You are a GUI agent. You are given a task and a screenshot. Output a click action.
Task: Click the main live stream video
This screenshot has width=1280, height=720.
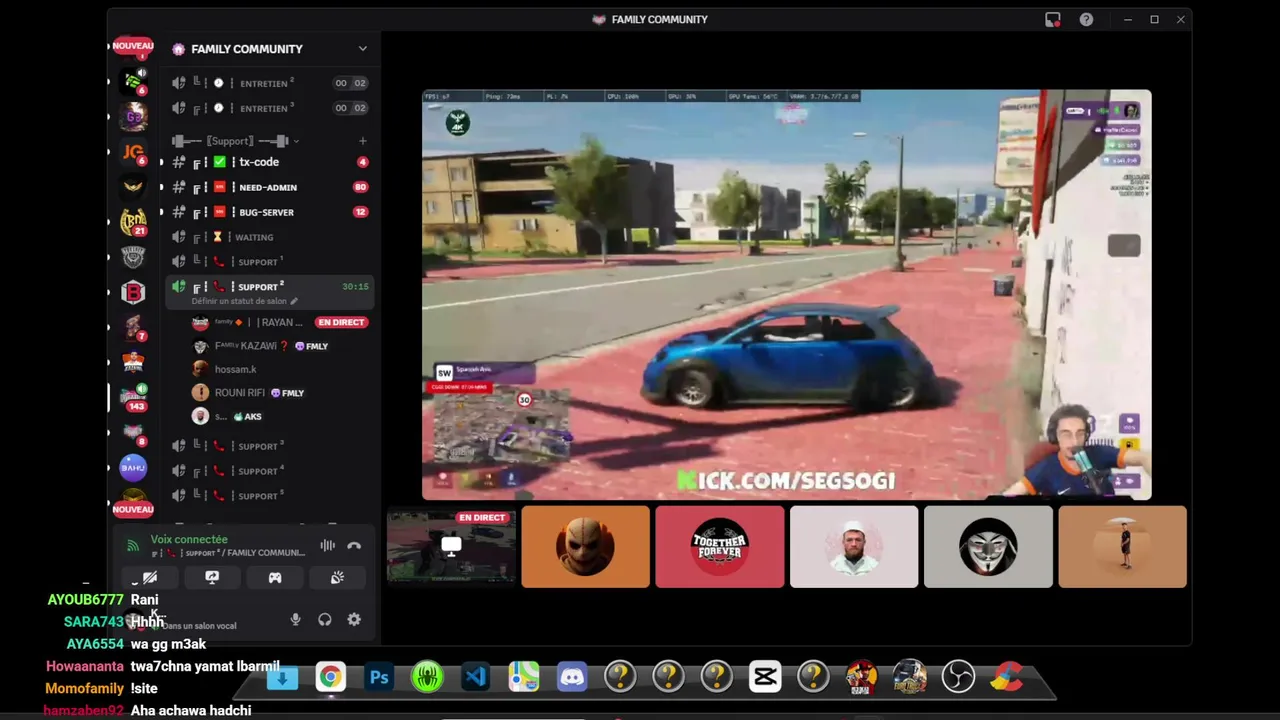click(x=786, y=295)
